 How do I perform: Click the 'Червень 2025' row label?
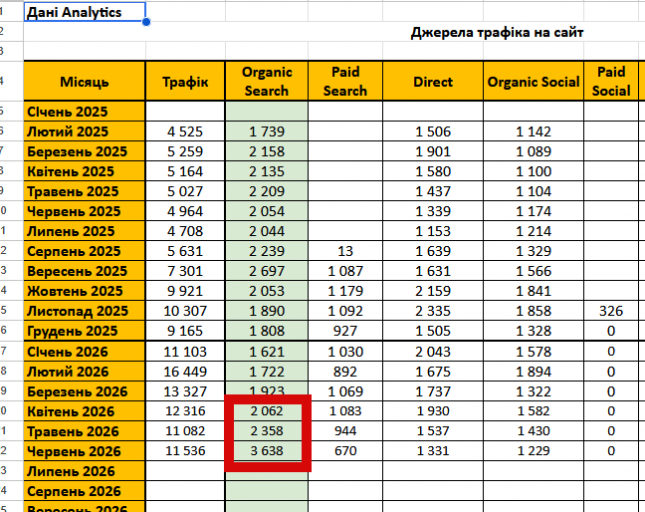tap(84, 211)
